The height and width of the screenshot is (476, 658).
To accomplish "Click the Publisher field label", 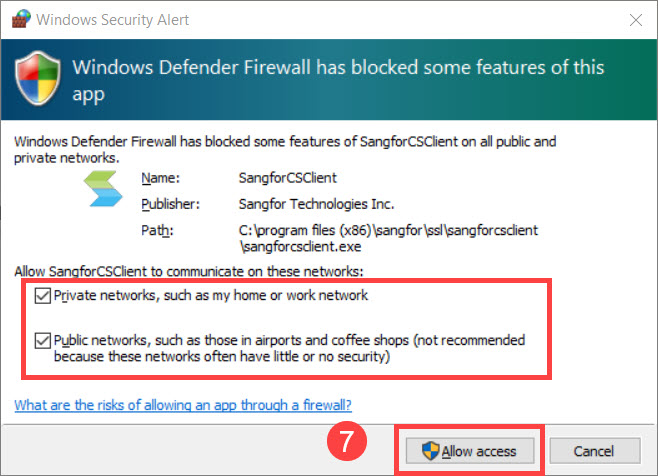I will 169,204.
